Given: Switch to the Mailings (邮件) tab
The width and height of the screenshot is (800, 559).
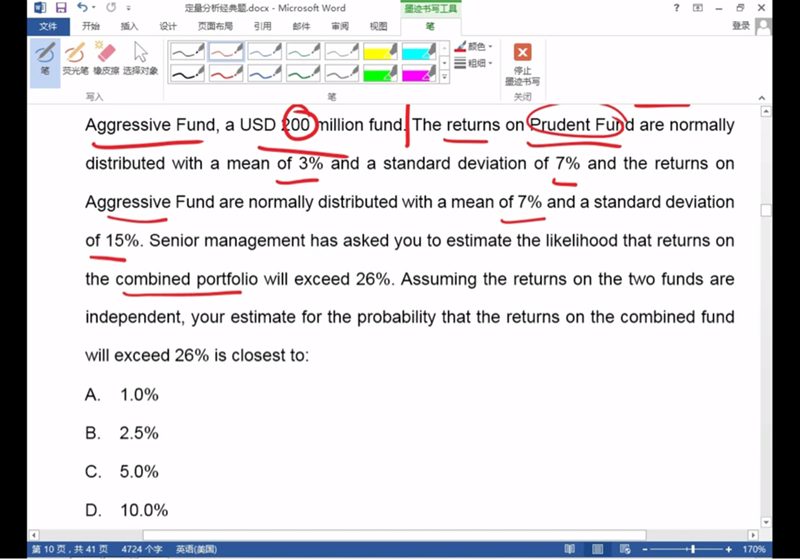Looking at the screenshot, I should [x=301, y=26].
